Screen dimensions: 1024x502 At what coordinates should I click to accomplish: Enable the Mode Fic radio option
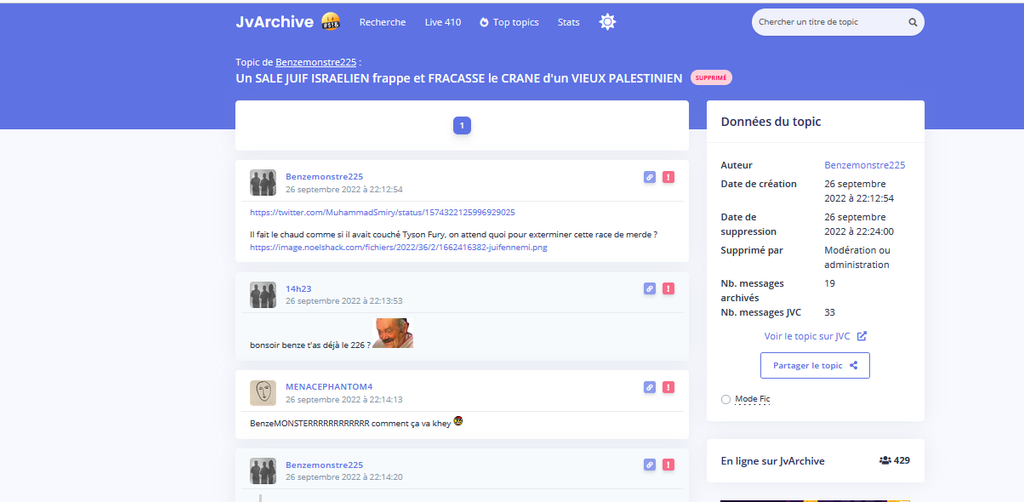click(x=726, y=400)
